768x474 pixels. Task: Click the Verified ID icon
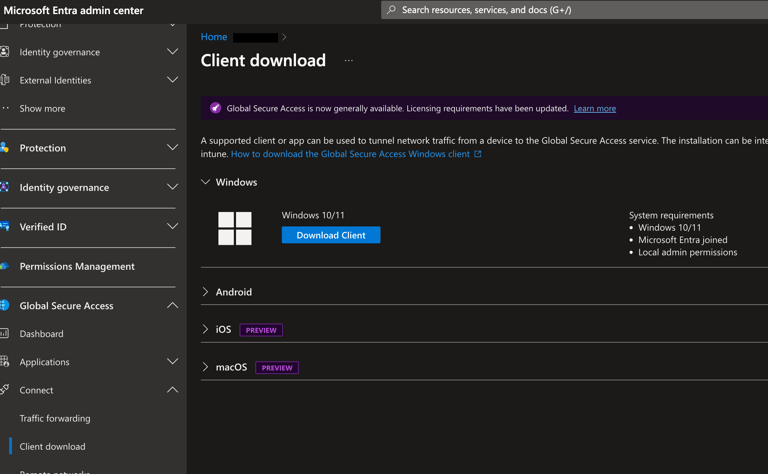pos(4,226)
